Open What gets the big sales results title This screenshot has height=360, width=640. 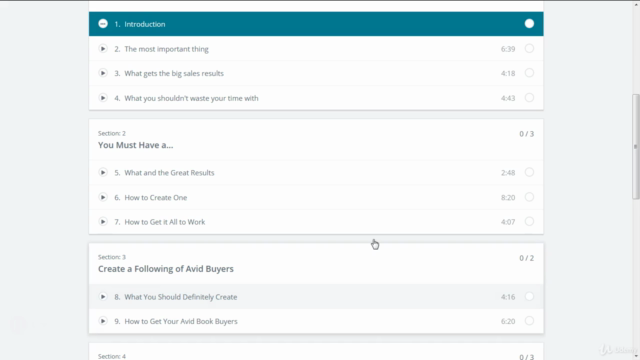[x=174, y=73]
